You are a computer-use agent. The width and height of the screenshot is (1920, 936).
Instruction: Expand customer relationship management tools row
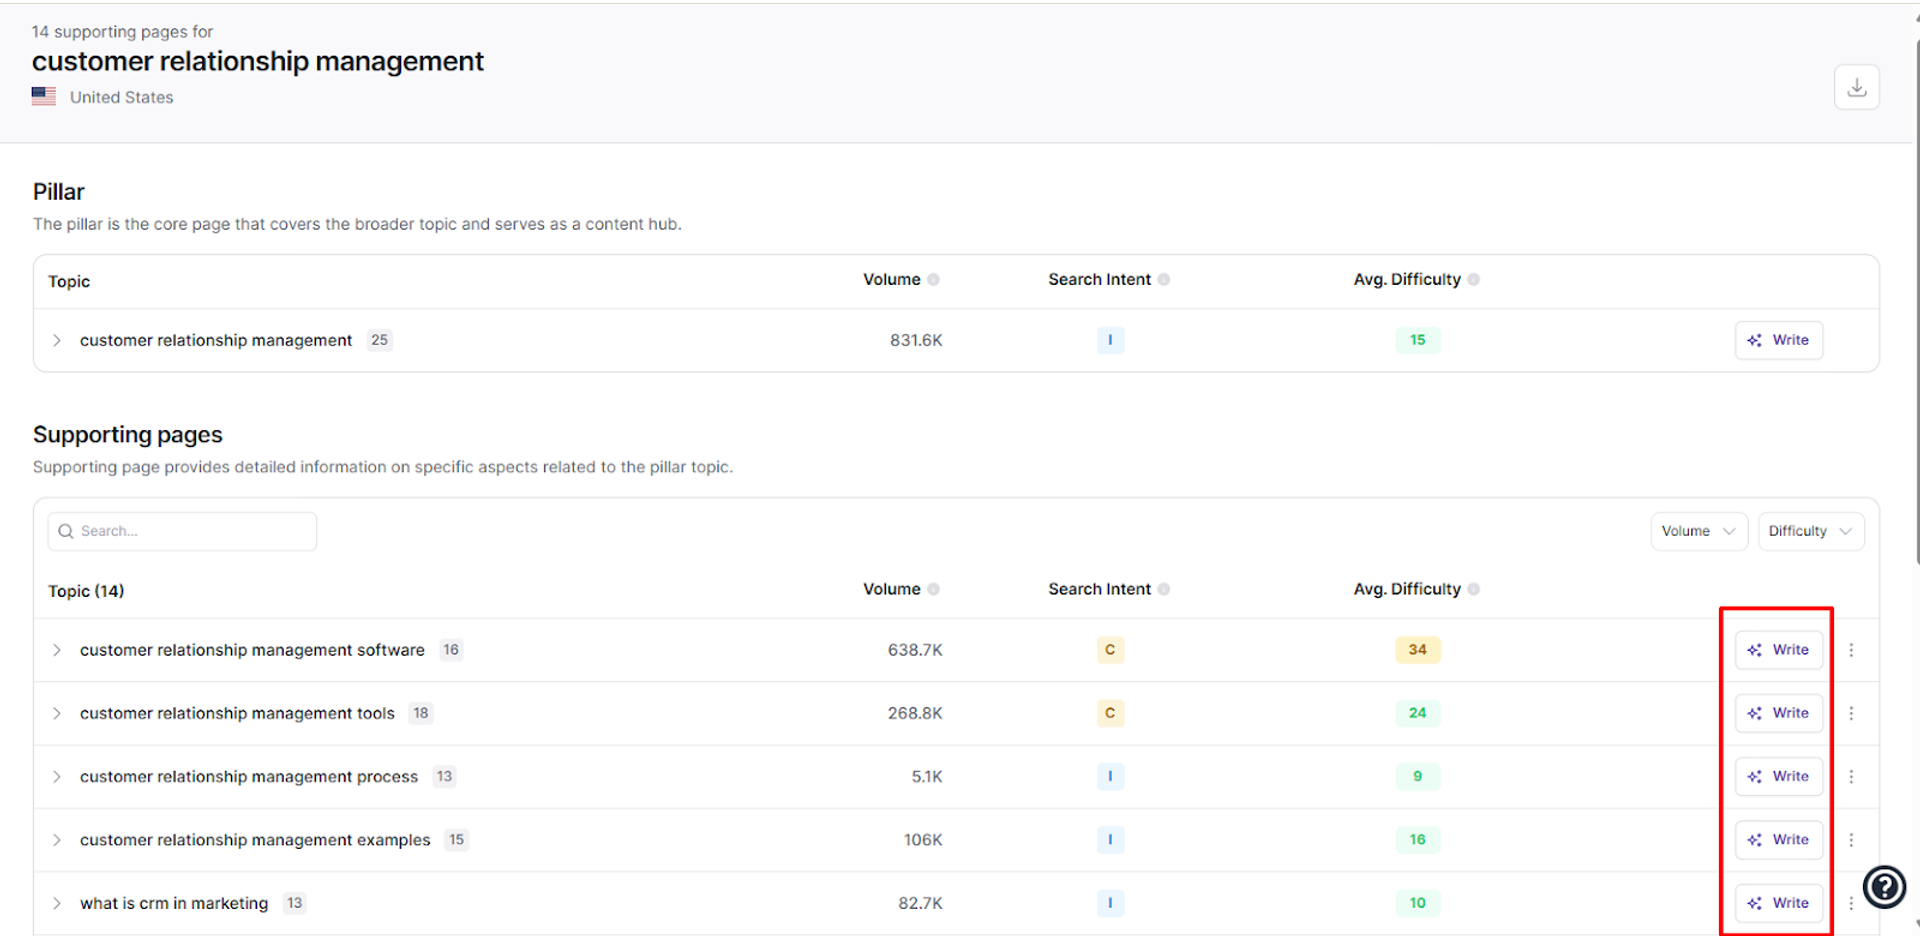coord(57,713)
